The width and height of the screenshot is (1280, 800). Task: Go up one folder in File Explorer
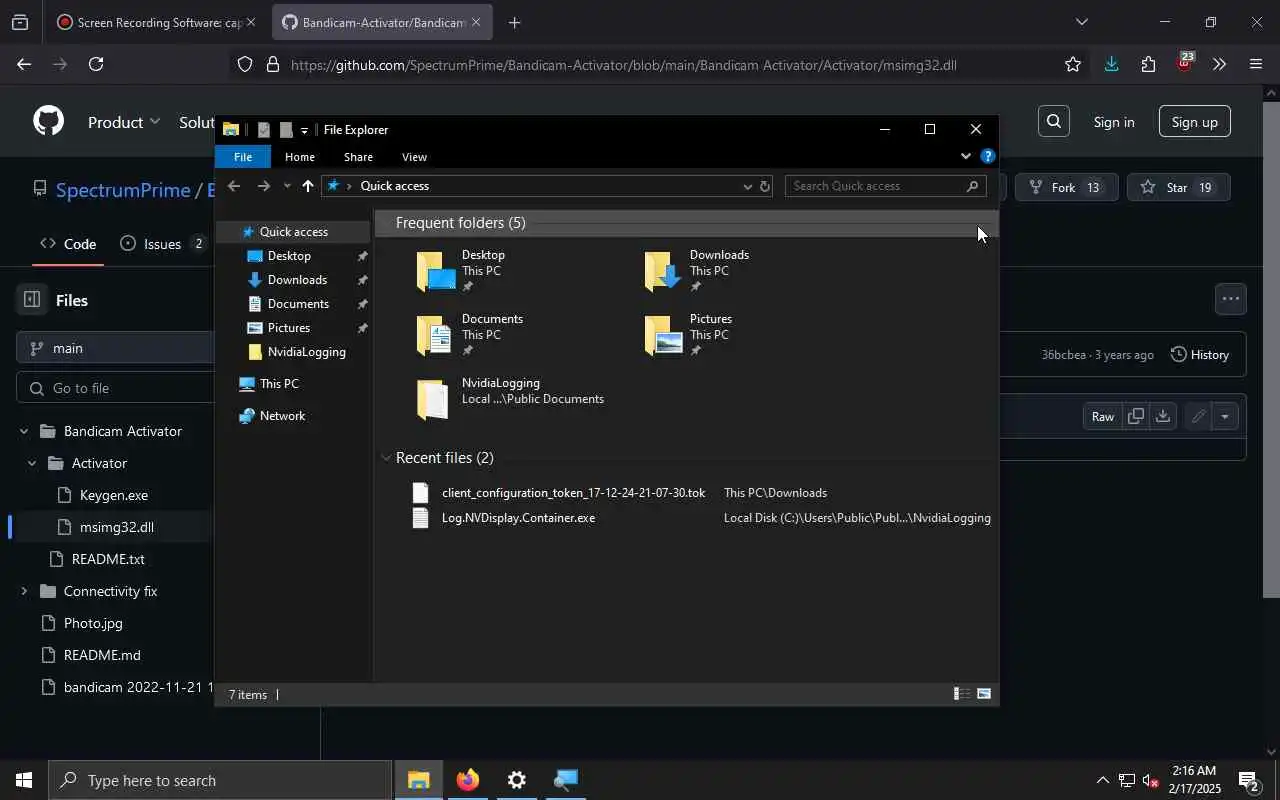click(x=307, y=186)
